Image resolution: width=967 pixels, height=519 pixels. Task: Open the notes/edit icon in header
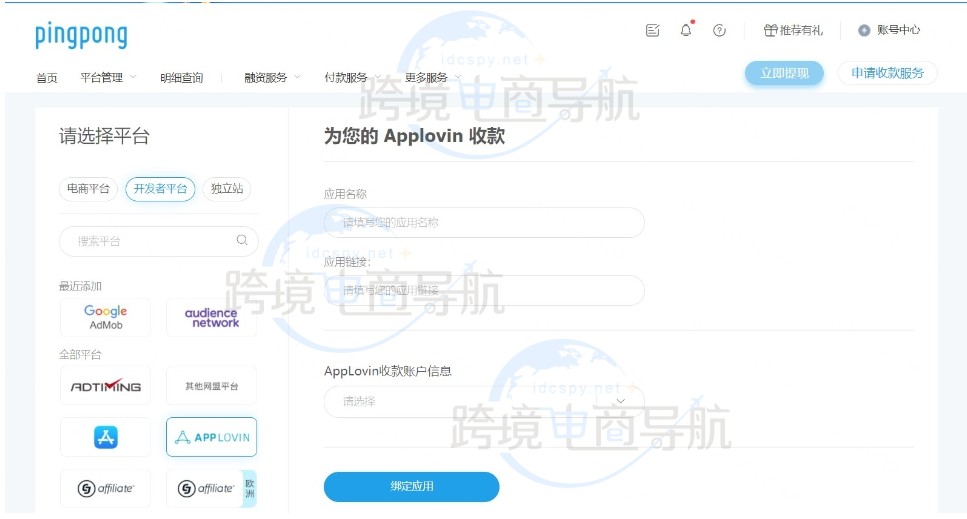[x=652, y=30]
